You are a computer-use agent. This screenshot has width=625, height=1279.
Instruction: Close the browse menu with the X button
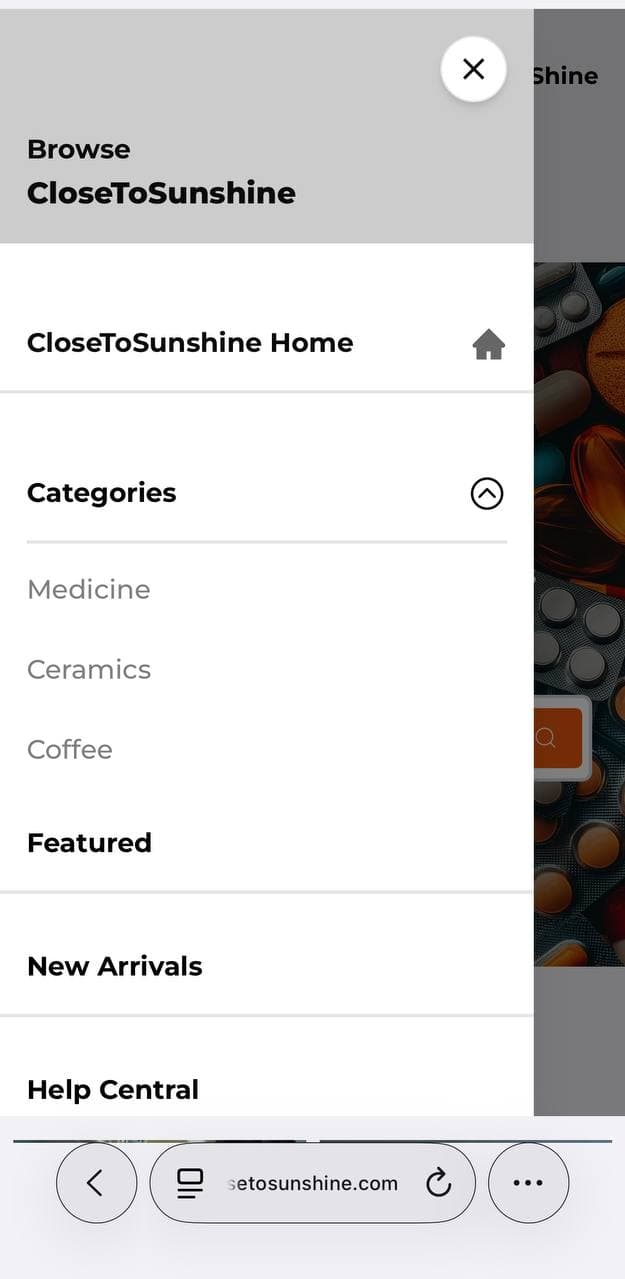coord(473,69)
